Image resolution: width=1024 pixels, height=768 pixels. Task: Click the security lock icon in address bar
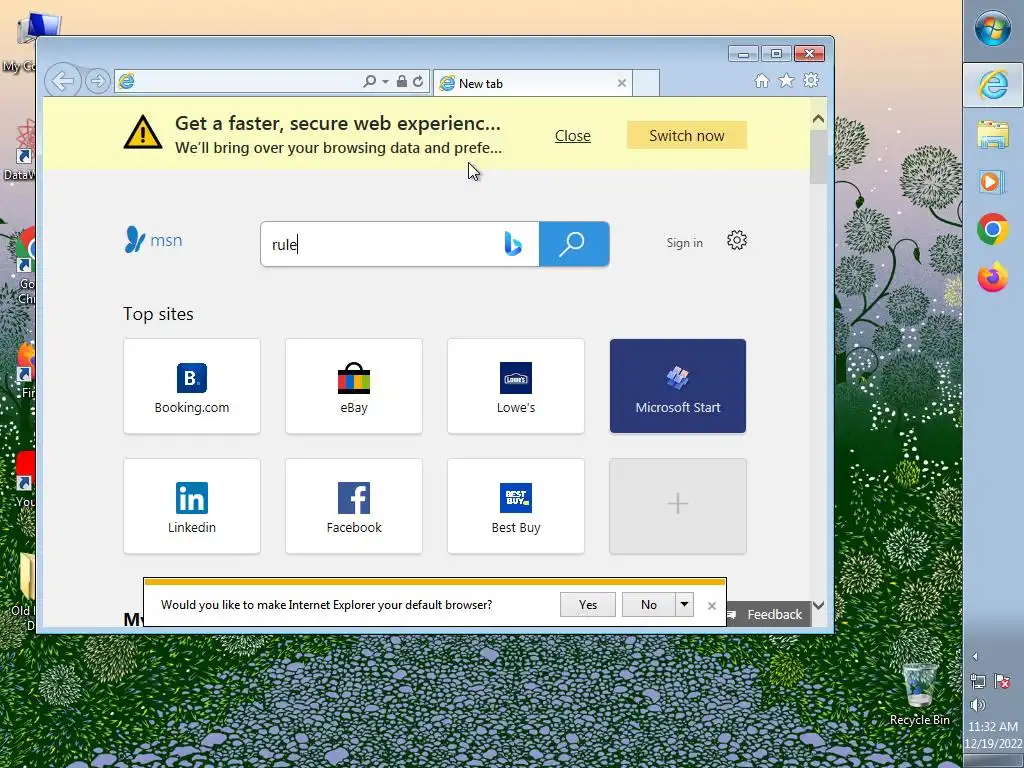point(402,82)
